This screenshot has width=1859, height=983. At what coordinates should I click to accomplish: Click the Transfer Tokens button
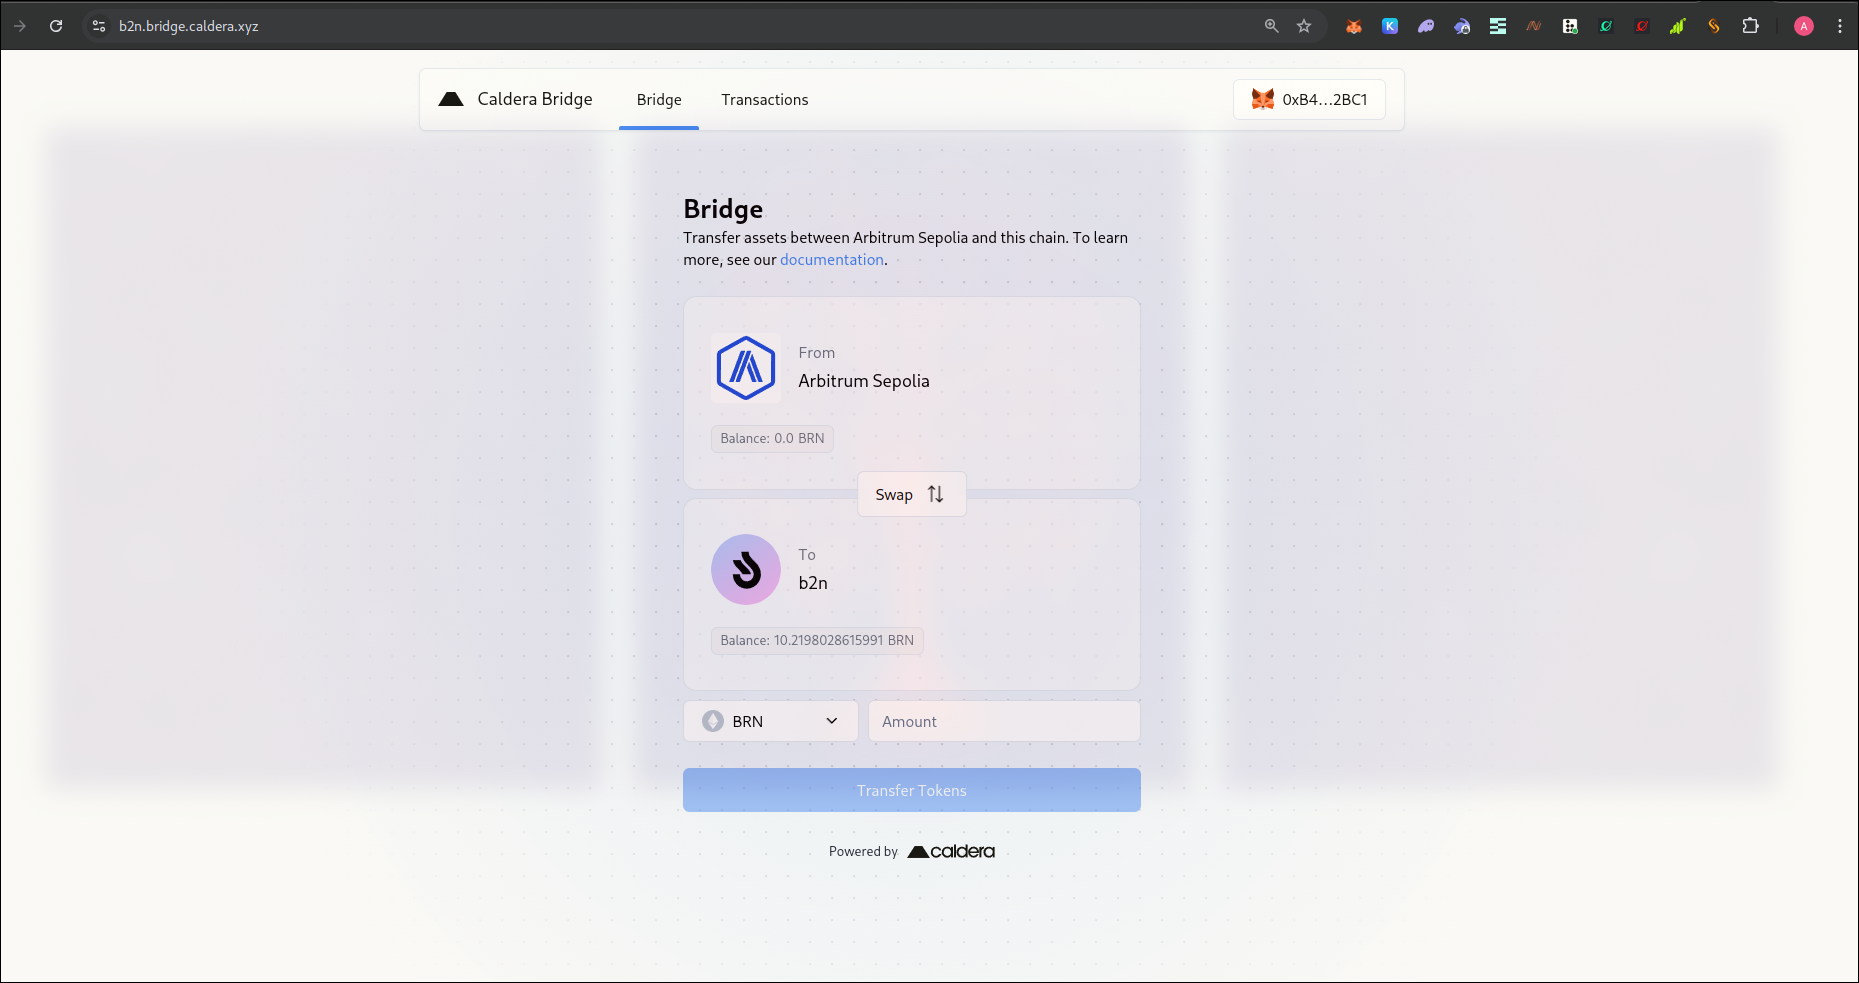(912, 790)
